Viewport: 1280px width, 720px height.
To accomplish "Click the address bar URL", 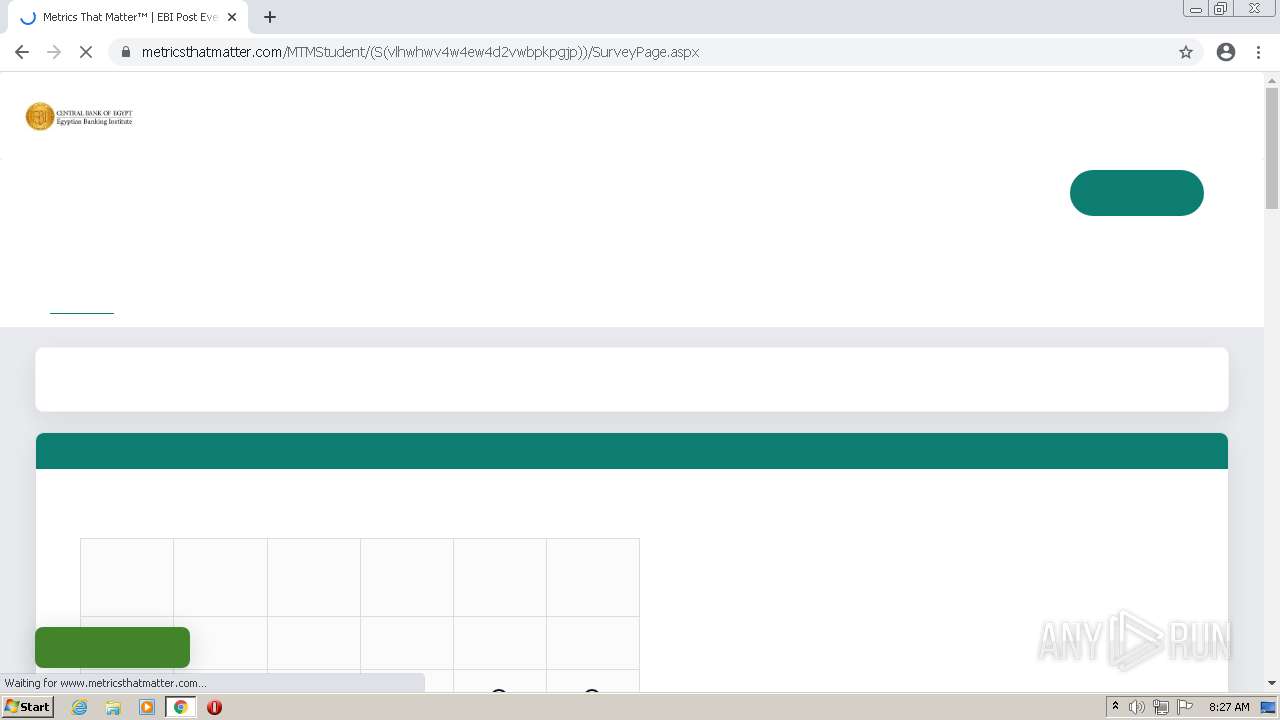I will tap(420, 52).
